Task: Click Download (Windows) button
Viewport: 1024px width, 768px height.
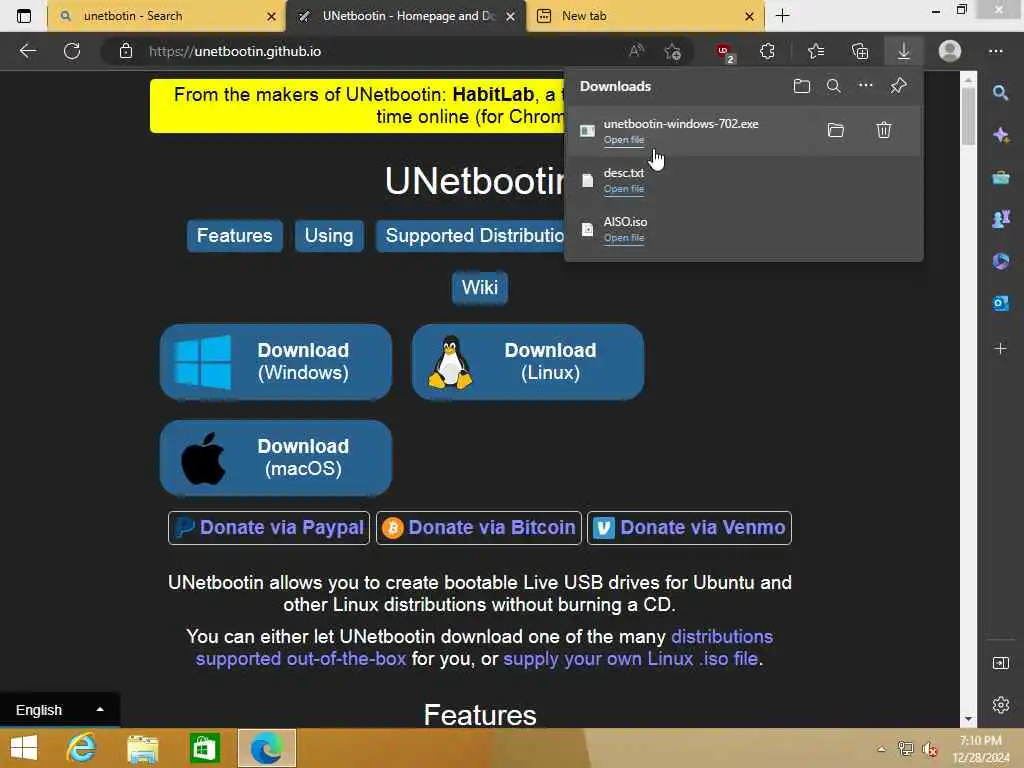Action: pos(276,362)
